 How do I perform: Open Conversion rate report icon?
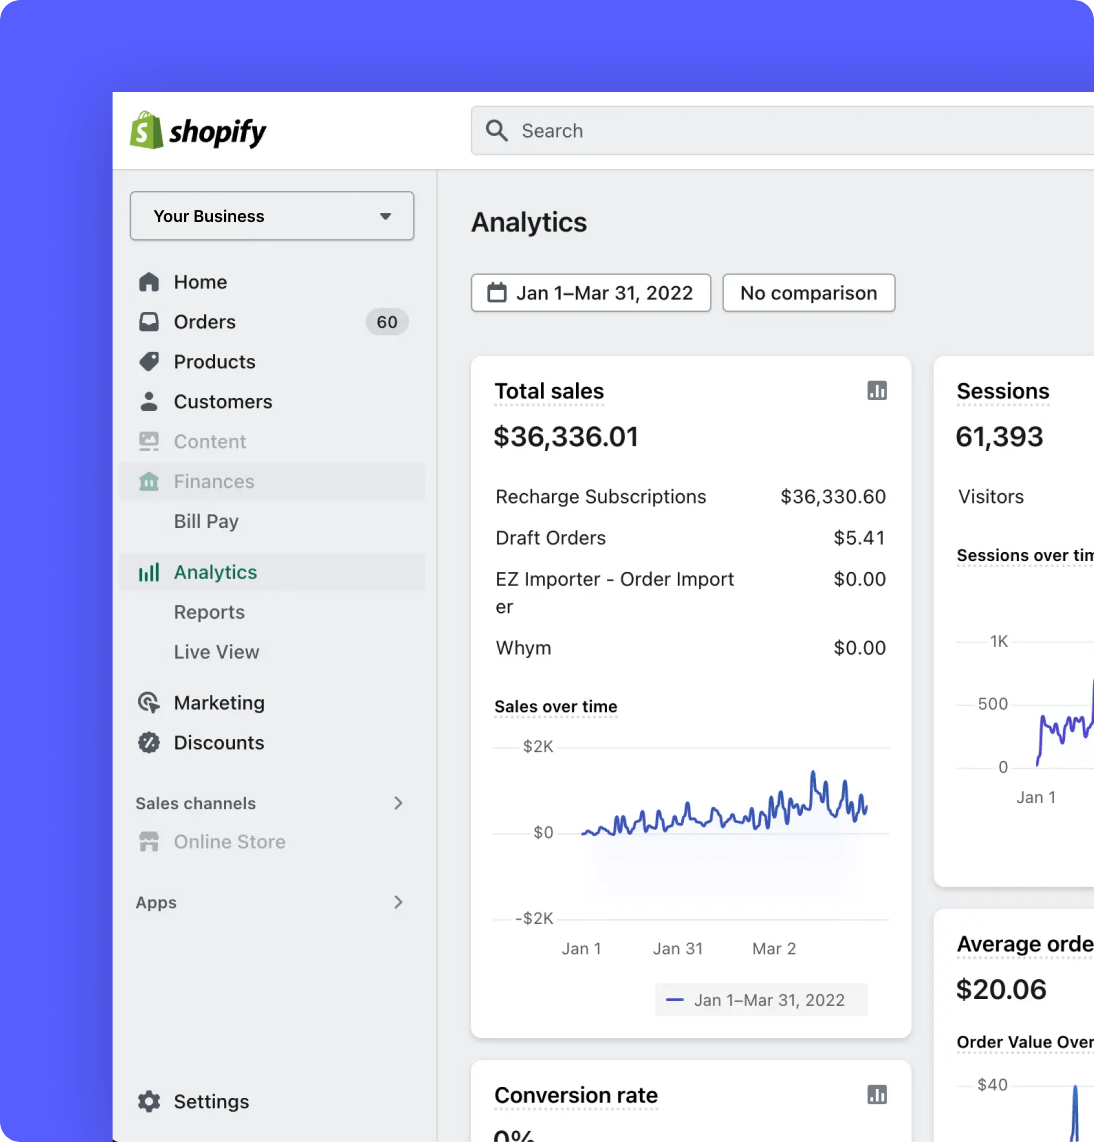[x=877, y=1095]
